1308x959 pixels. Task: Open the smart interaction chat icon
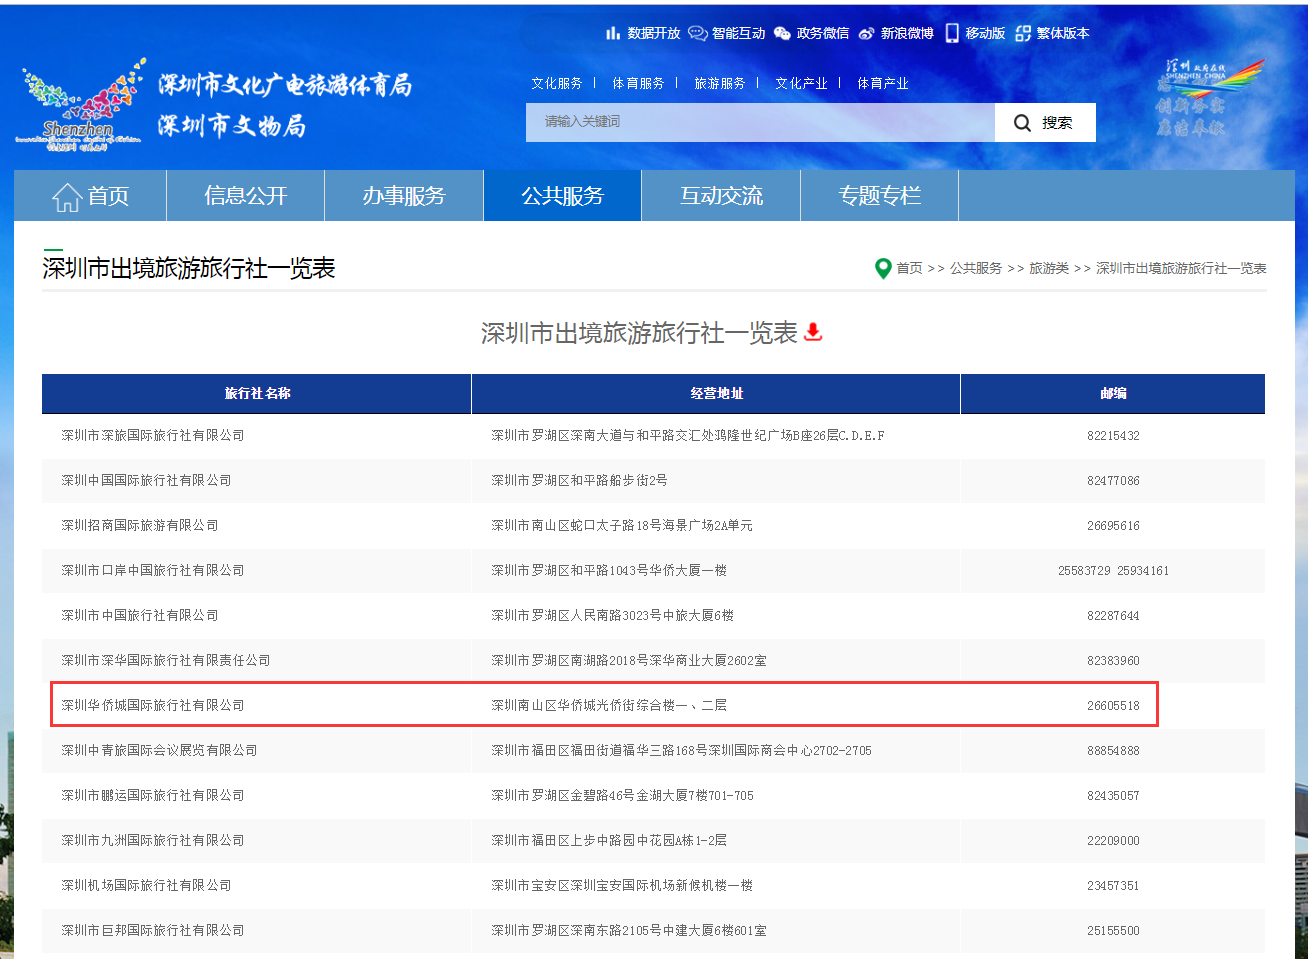697,33
